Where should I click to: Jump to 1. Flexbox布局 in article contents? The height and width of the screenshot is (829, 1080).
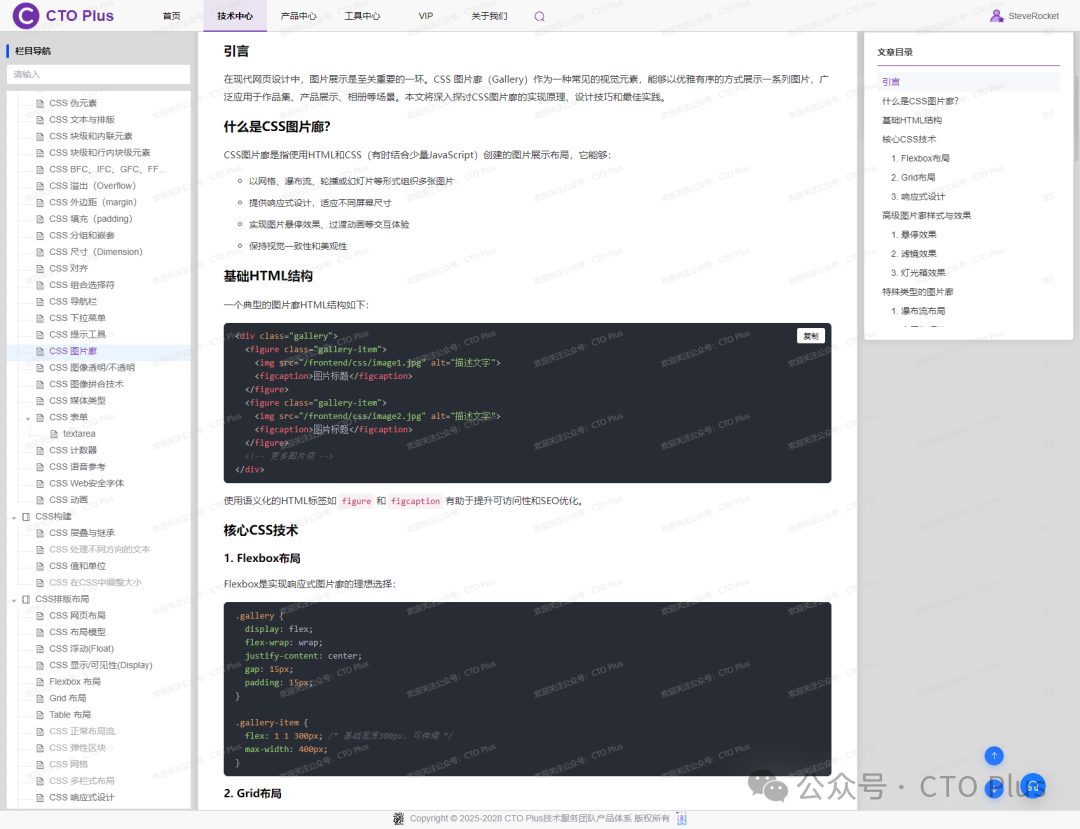[920, 158]
